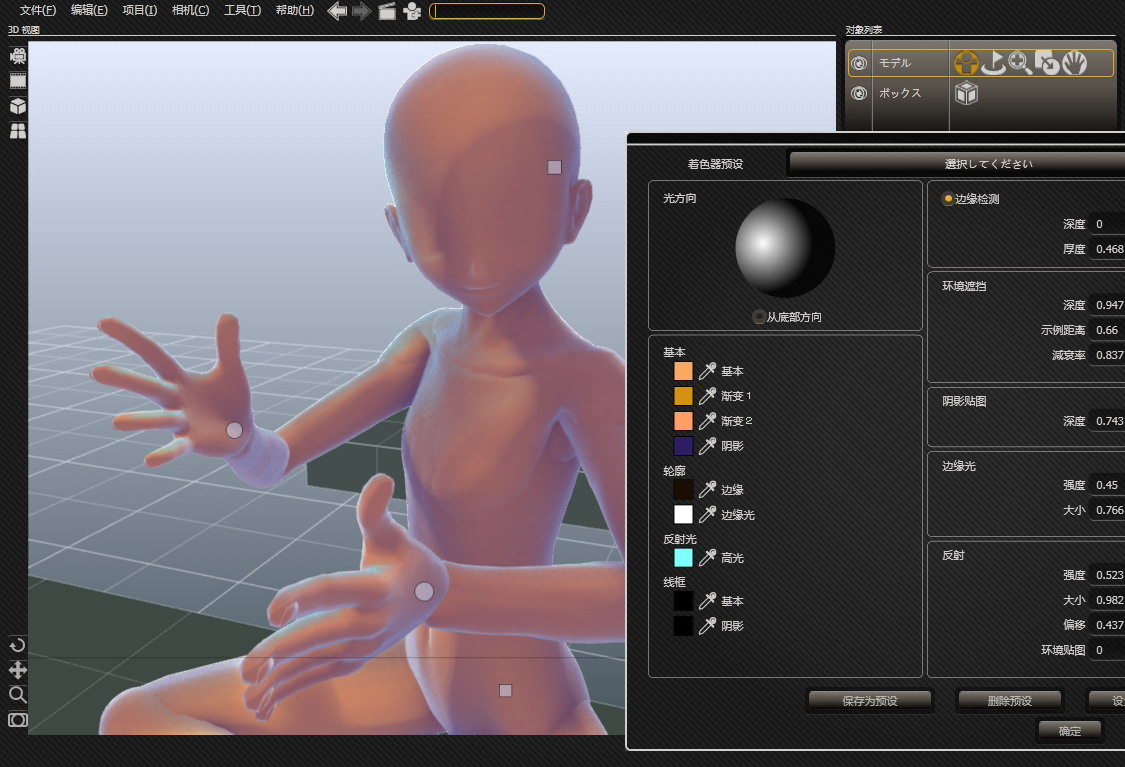Select the four-arrow pan view tool
Viewport: 1125px width, 767px height.
[x=18, y=670]
